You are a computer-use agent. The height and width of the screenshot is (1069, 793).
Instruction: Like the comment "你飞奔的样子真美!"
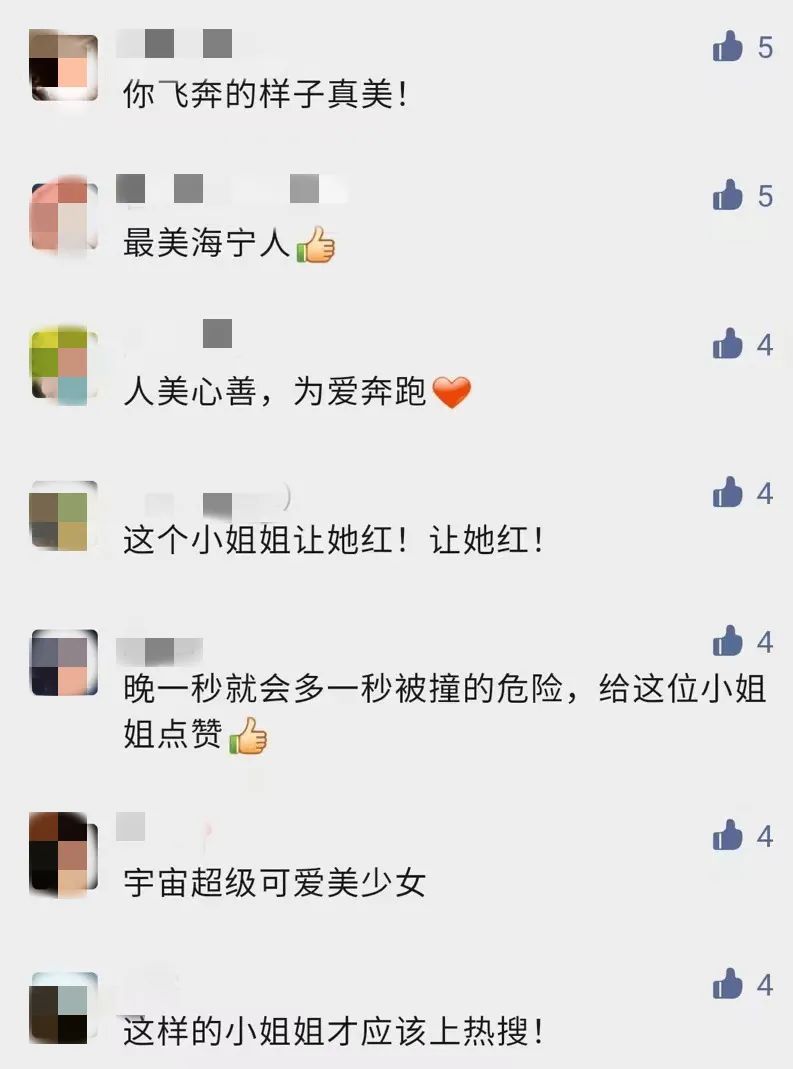coord(727,47)
